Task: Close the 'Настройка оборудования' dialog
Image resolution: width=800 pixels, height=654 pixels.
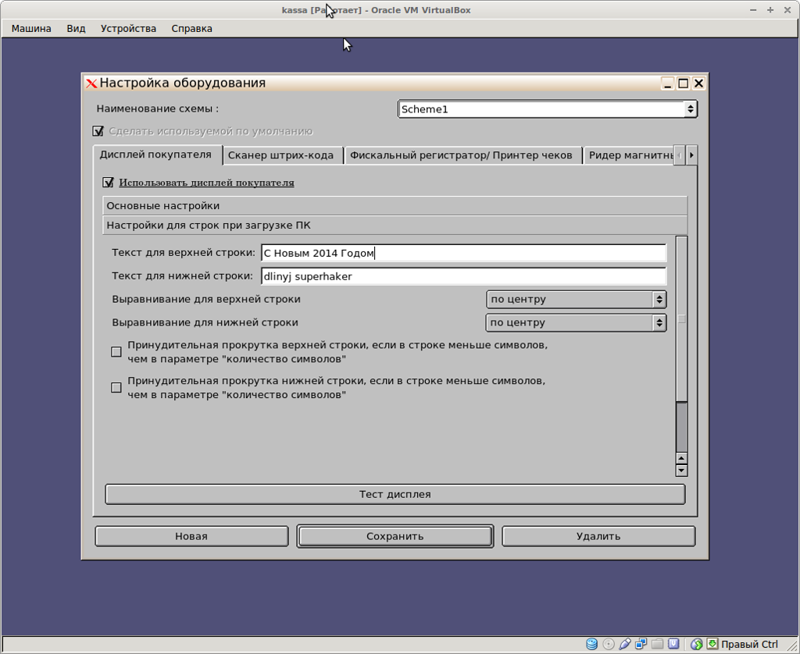Action: coord(699,83)
